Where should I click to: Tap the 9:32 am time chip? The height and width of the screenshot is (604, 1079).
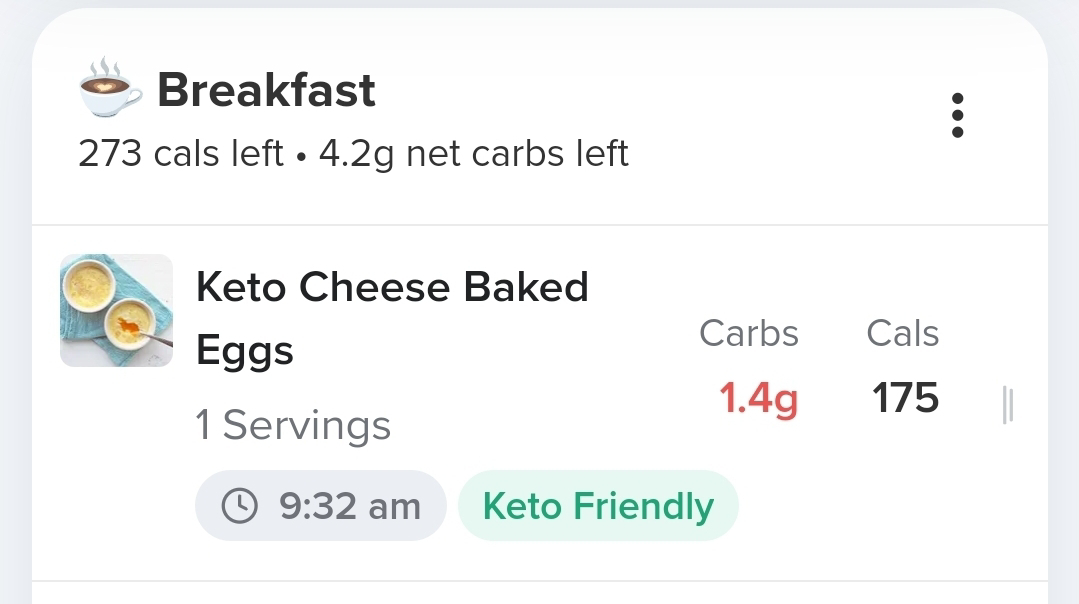(320, 506)
